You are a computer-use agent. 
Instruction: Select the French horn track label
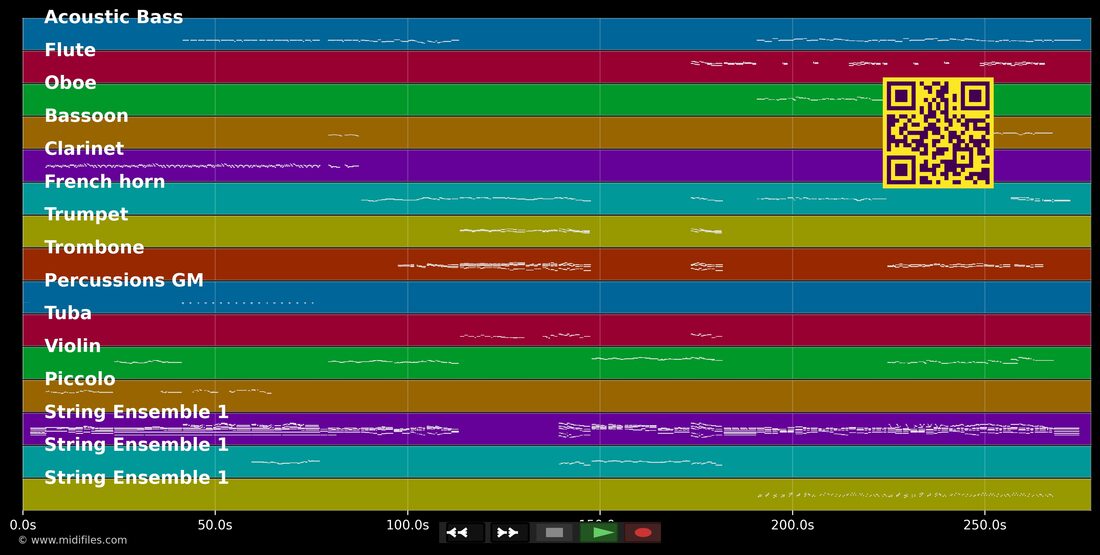click(x=105, y=182)
